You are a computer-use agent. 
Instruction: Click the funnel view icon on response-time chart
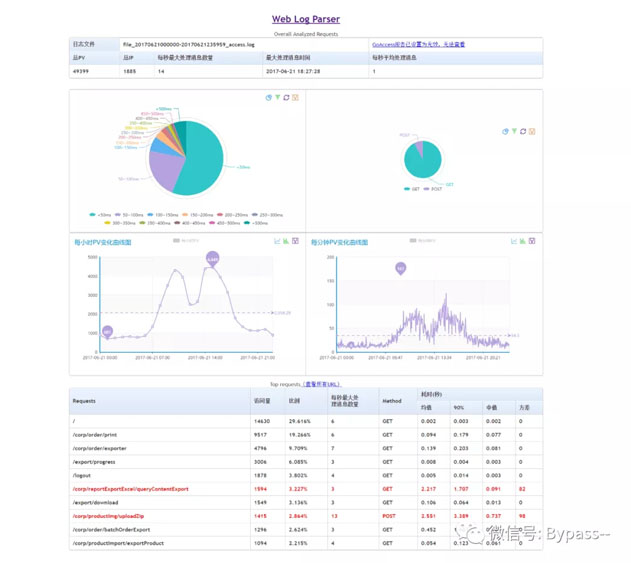277,98
